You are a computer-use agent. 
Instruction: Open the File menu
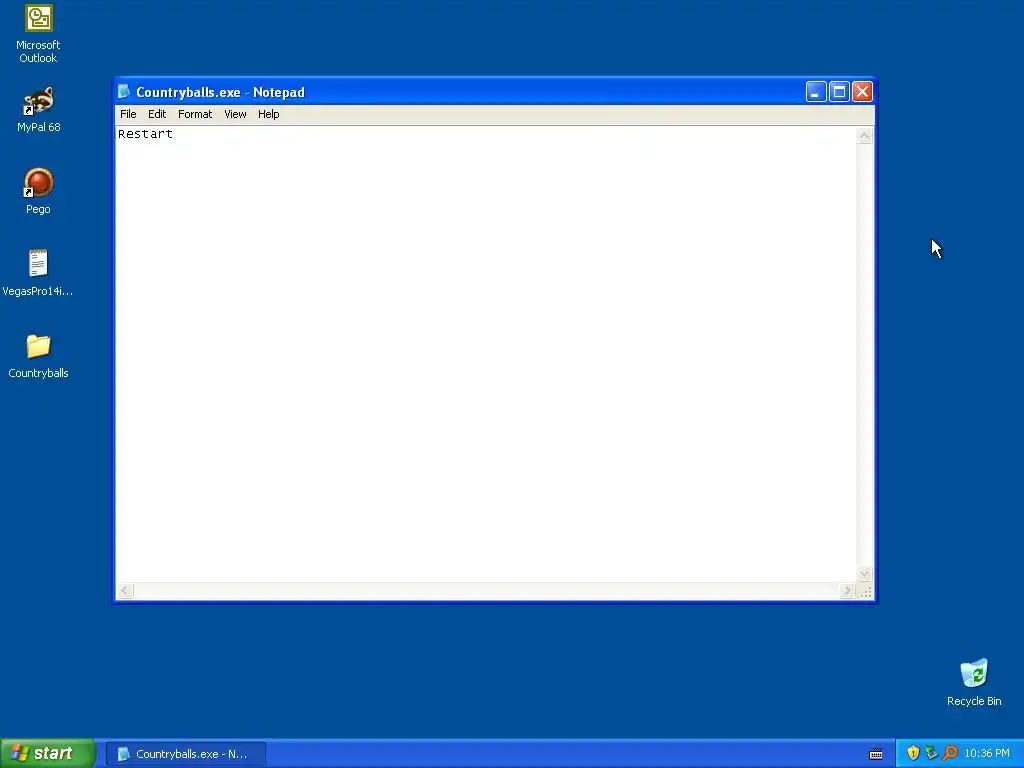click(128, 114)
